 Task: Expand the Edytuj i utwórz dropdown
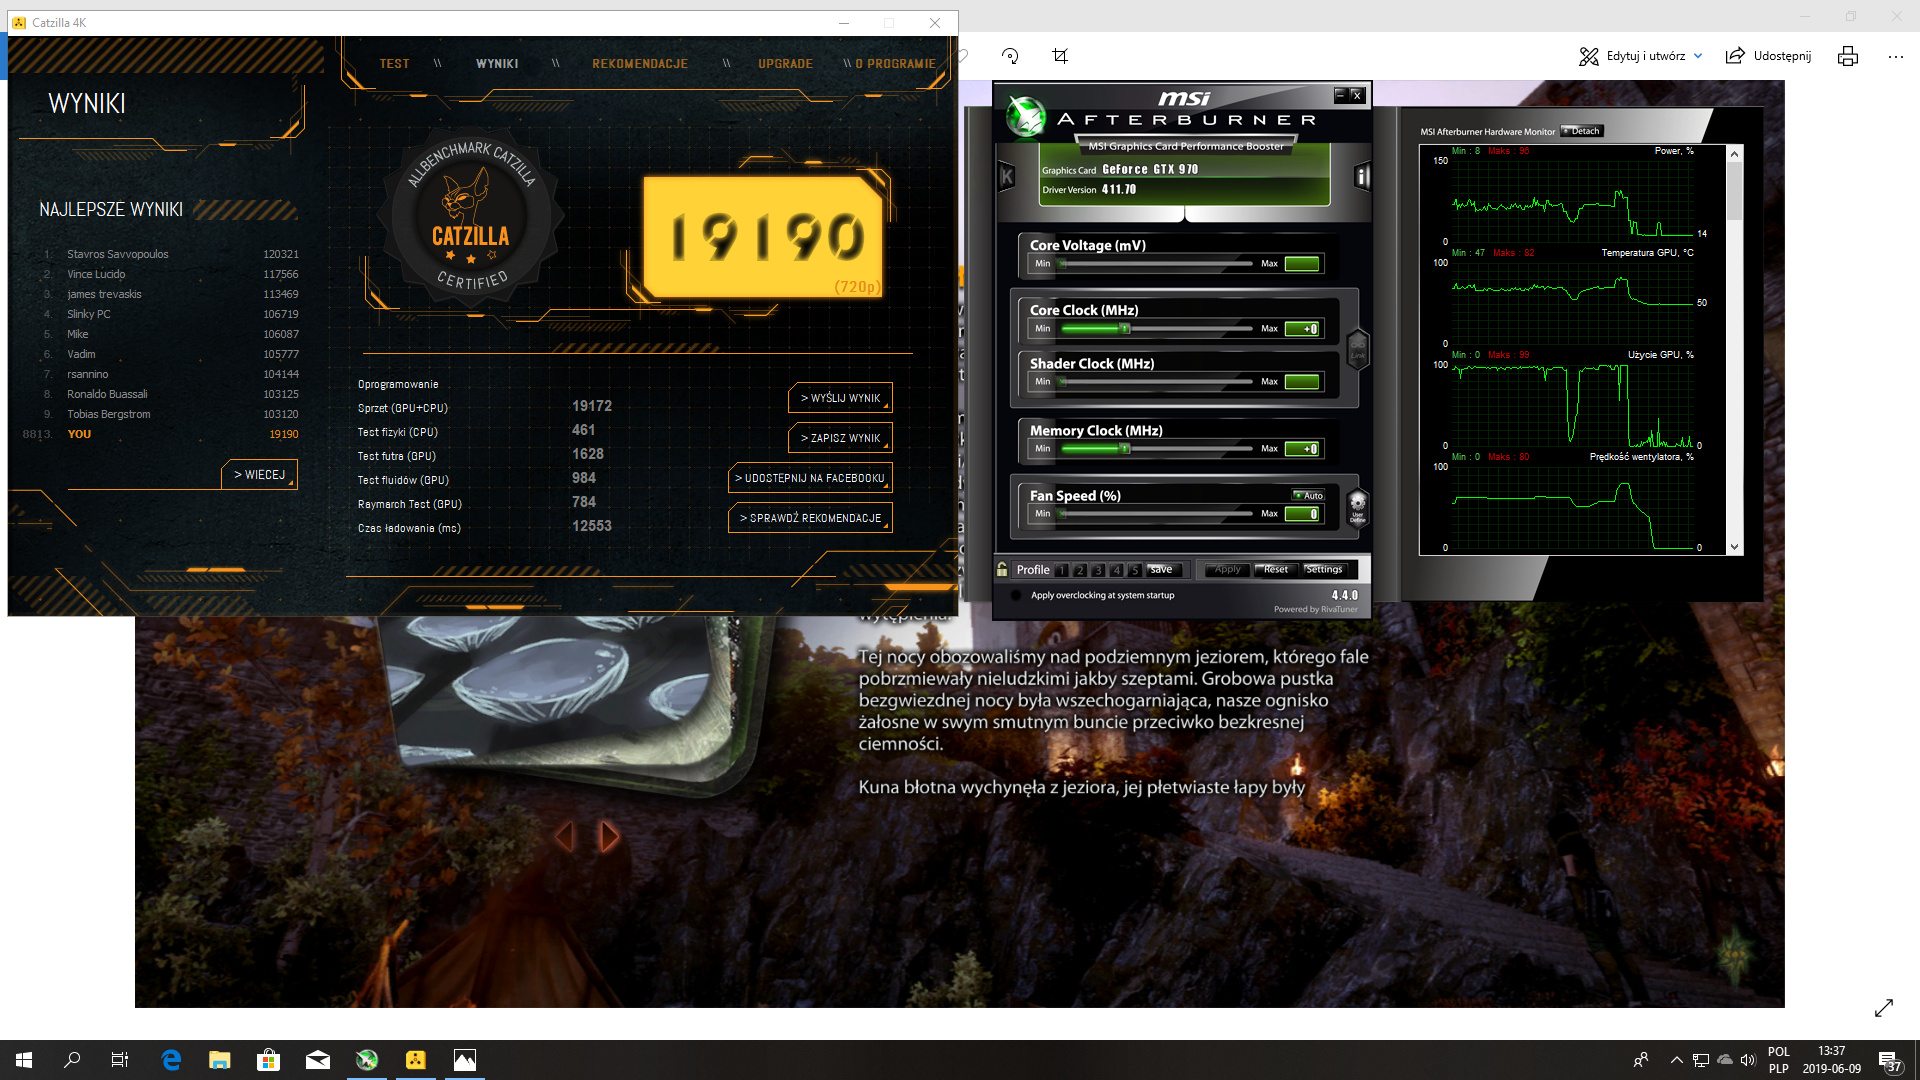1698,56
